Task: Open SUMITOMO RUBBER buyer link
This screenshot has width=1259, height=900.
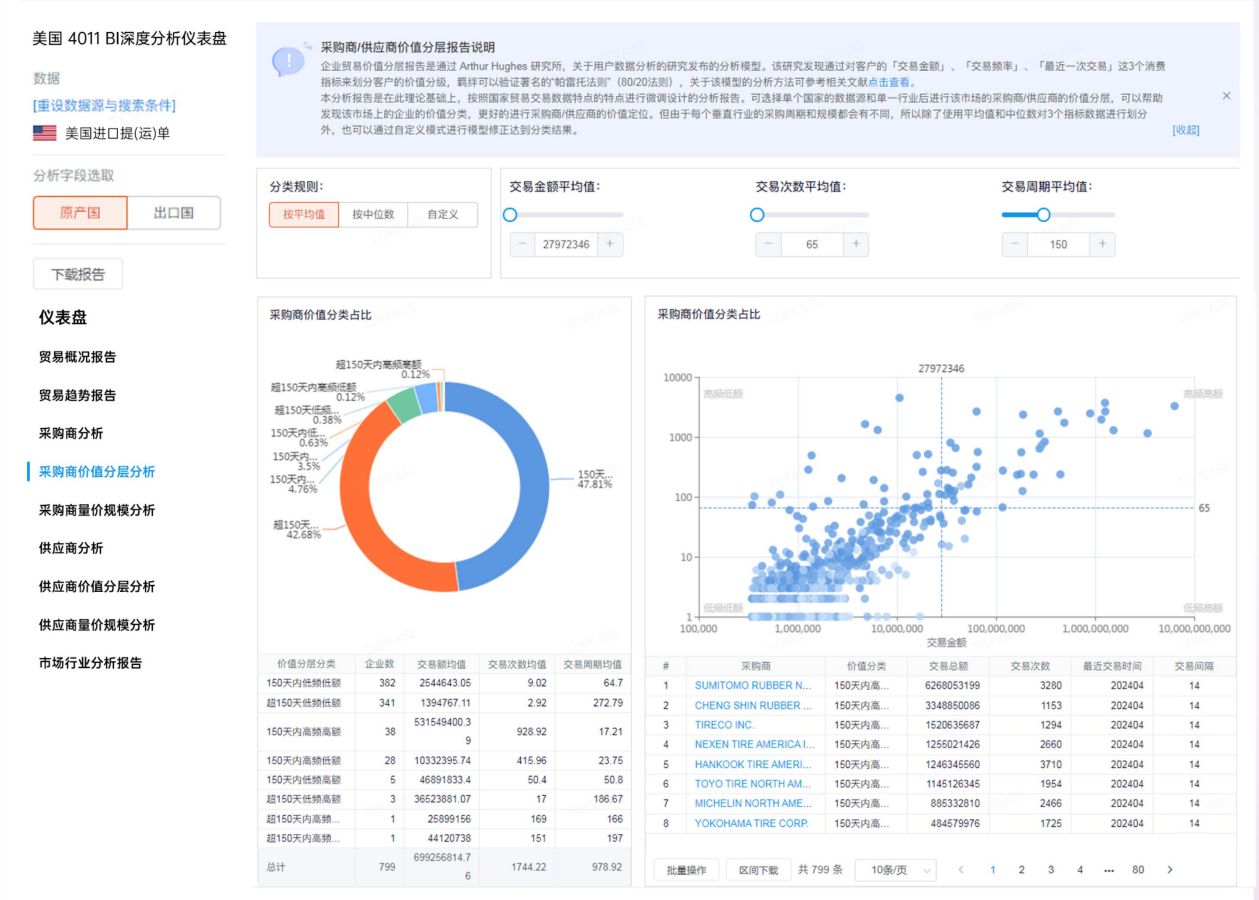Action: click(x=754, y=686)
